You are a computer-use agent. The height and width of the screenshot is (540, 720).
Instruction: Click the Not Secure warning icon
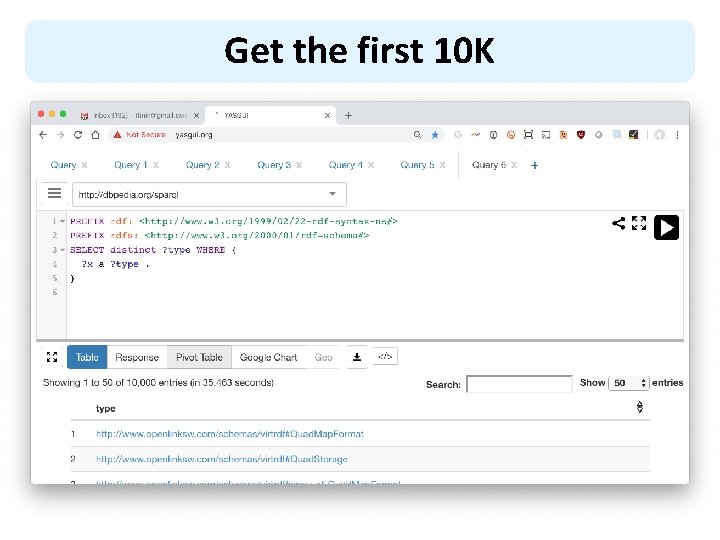point(118,135)
